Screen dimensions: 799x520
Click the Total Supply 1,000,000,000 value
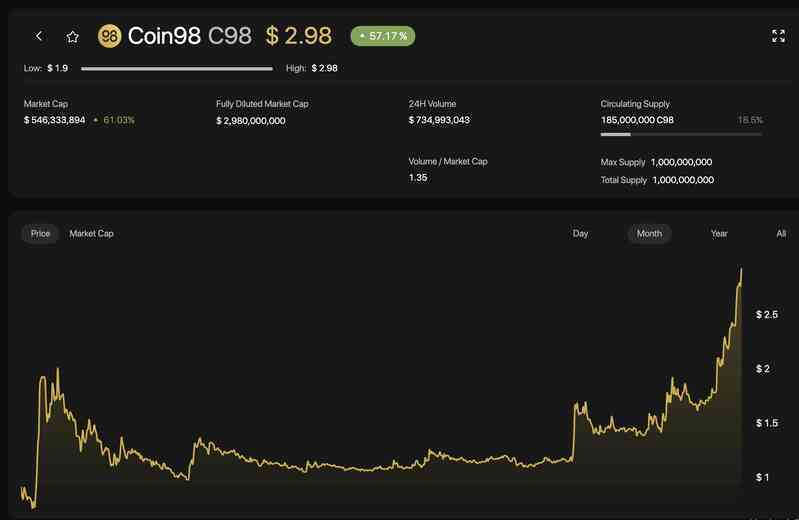pos(683,180)
